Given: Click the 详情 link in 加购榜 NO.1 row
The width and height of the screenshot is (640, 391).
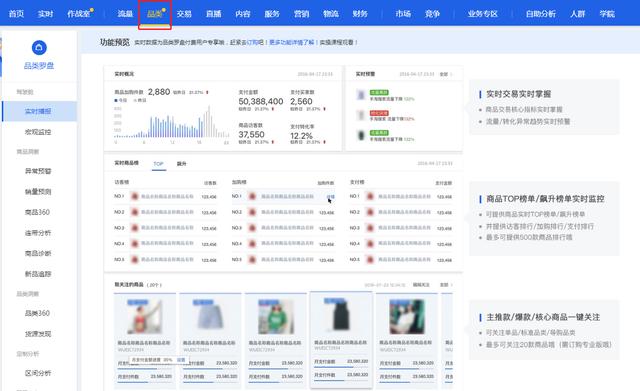Looking at the screenshot, I should [x=331, y=197].
